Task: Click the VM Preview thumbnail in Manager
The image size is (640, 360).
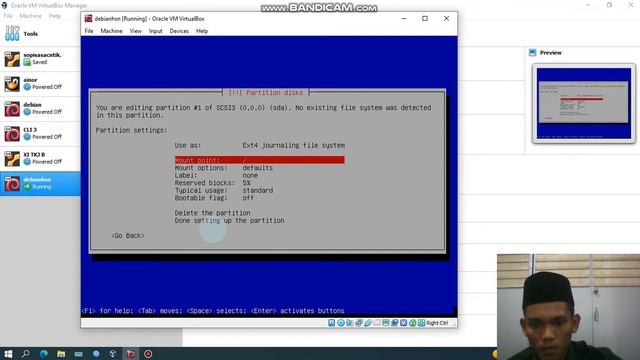Action: 584,103
